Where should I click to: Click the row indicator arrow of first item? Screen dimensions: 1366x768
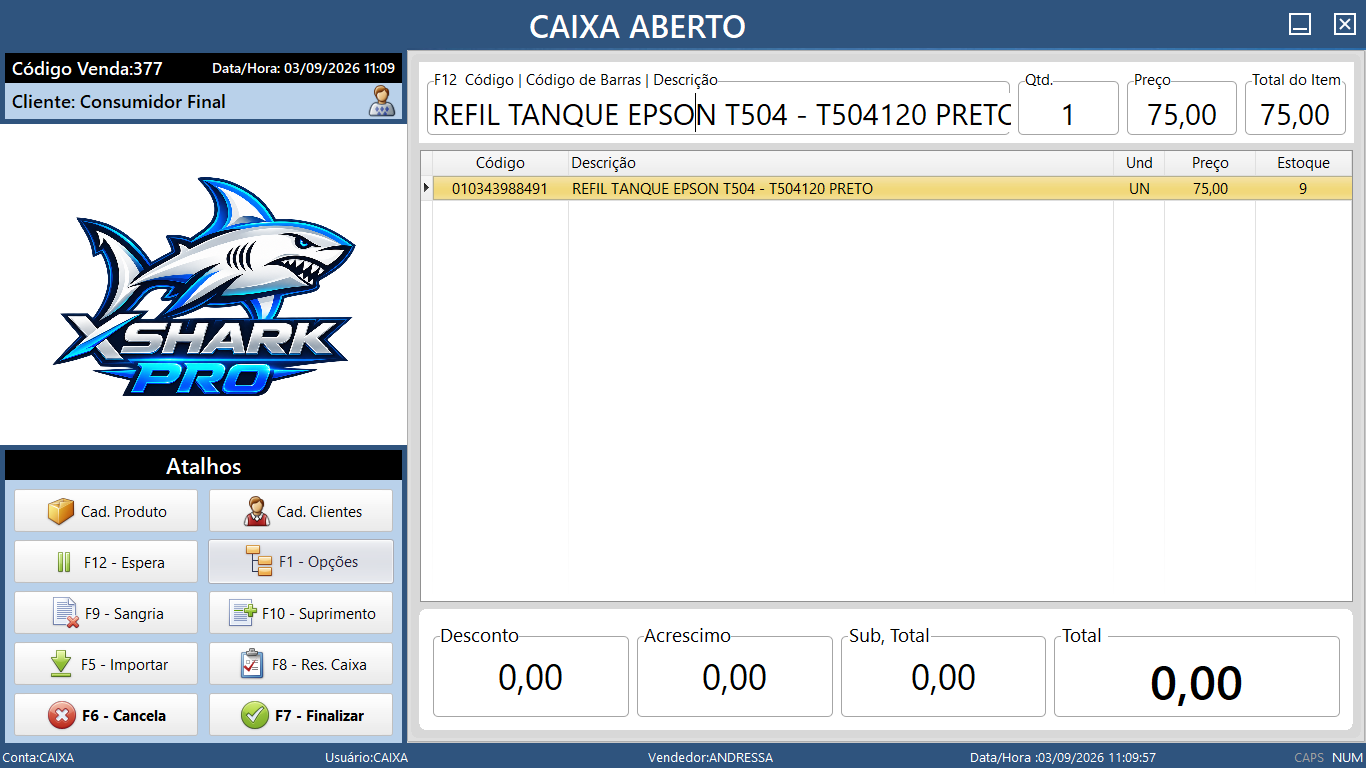(427, 188)
